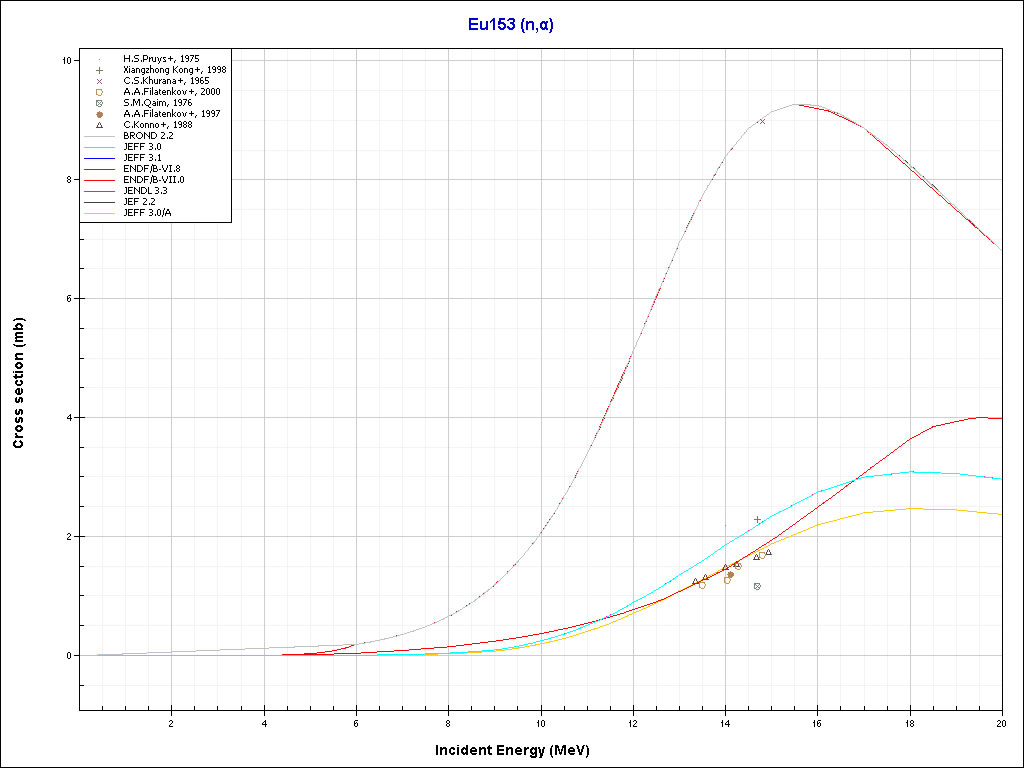This screenshot has width=1024, height=768.
Task: Select the magenta JENDL 3.3 line sample
Action: coord(100,191)
